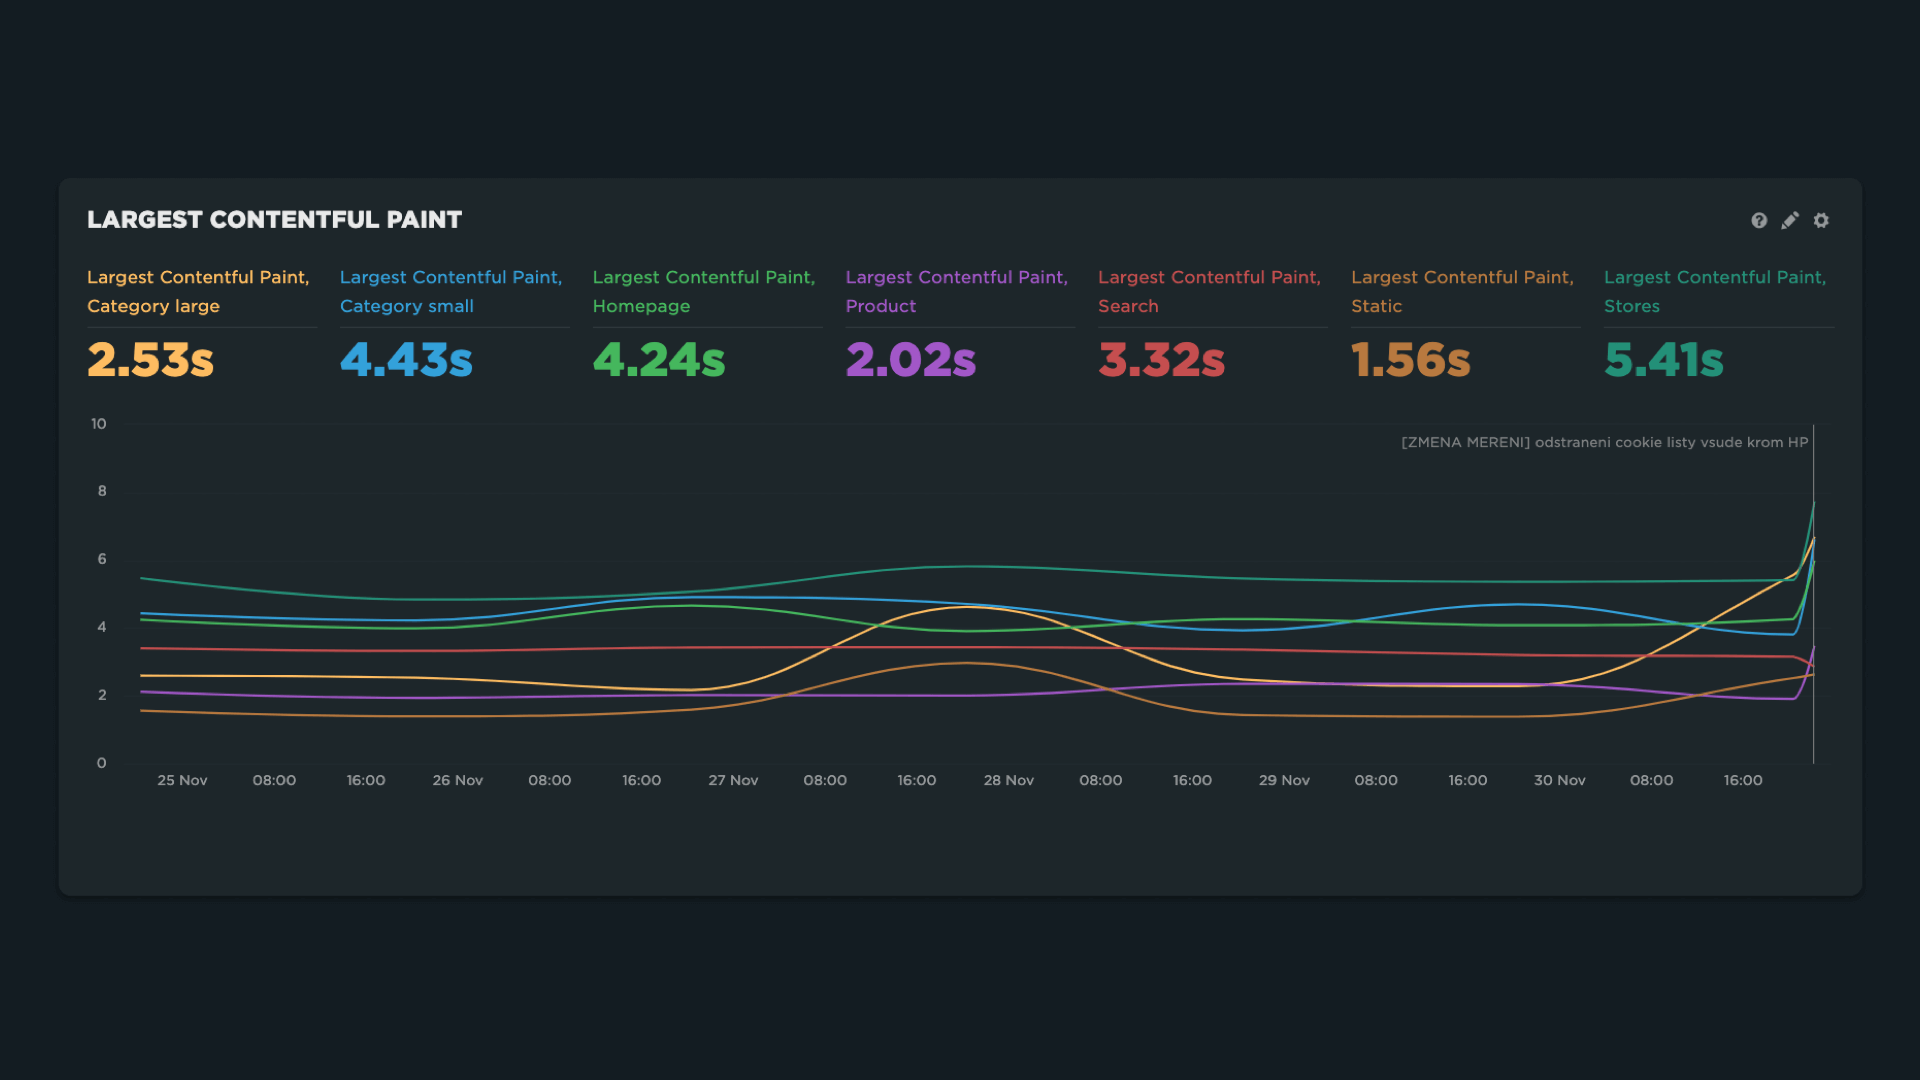Click the 2.02s Product value
Viewport: 1920px width, 1080px height.
[910, 360]
